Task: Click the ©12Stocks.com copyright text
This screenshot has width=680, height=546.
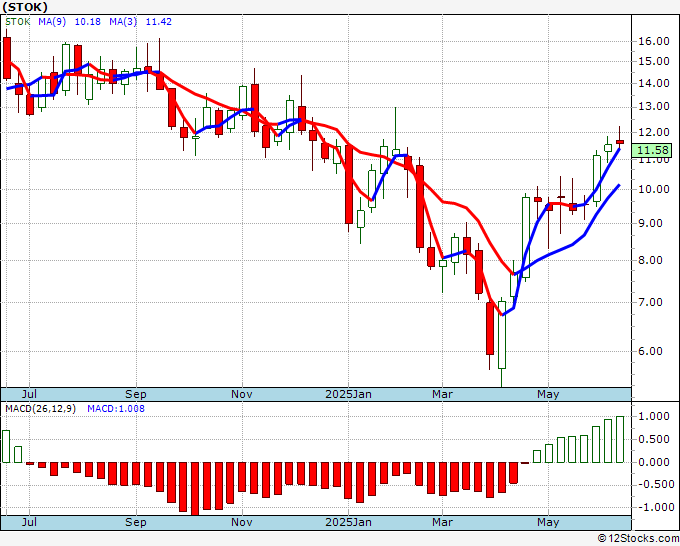Action: click(x=638, y=539)
